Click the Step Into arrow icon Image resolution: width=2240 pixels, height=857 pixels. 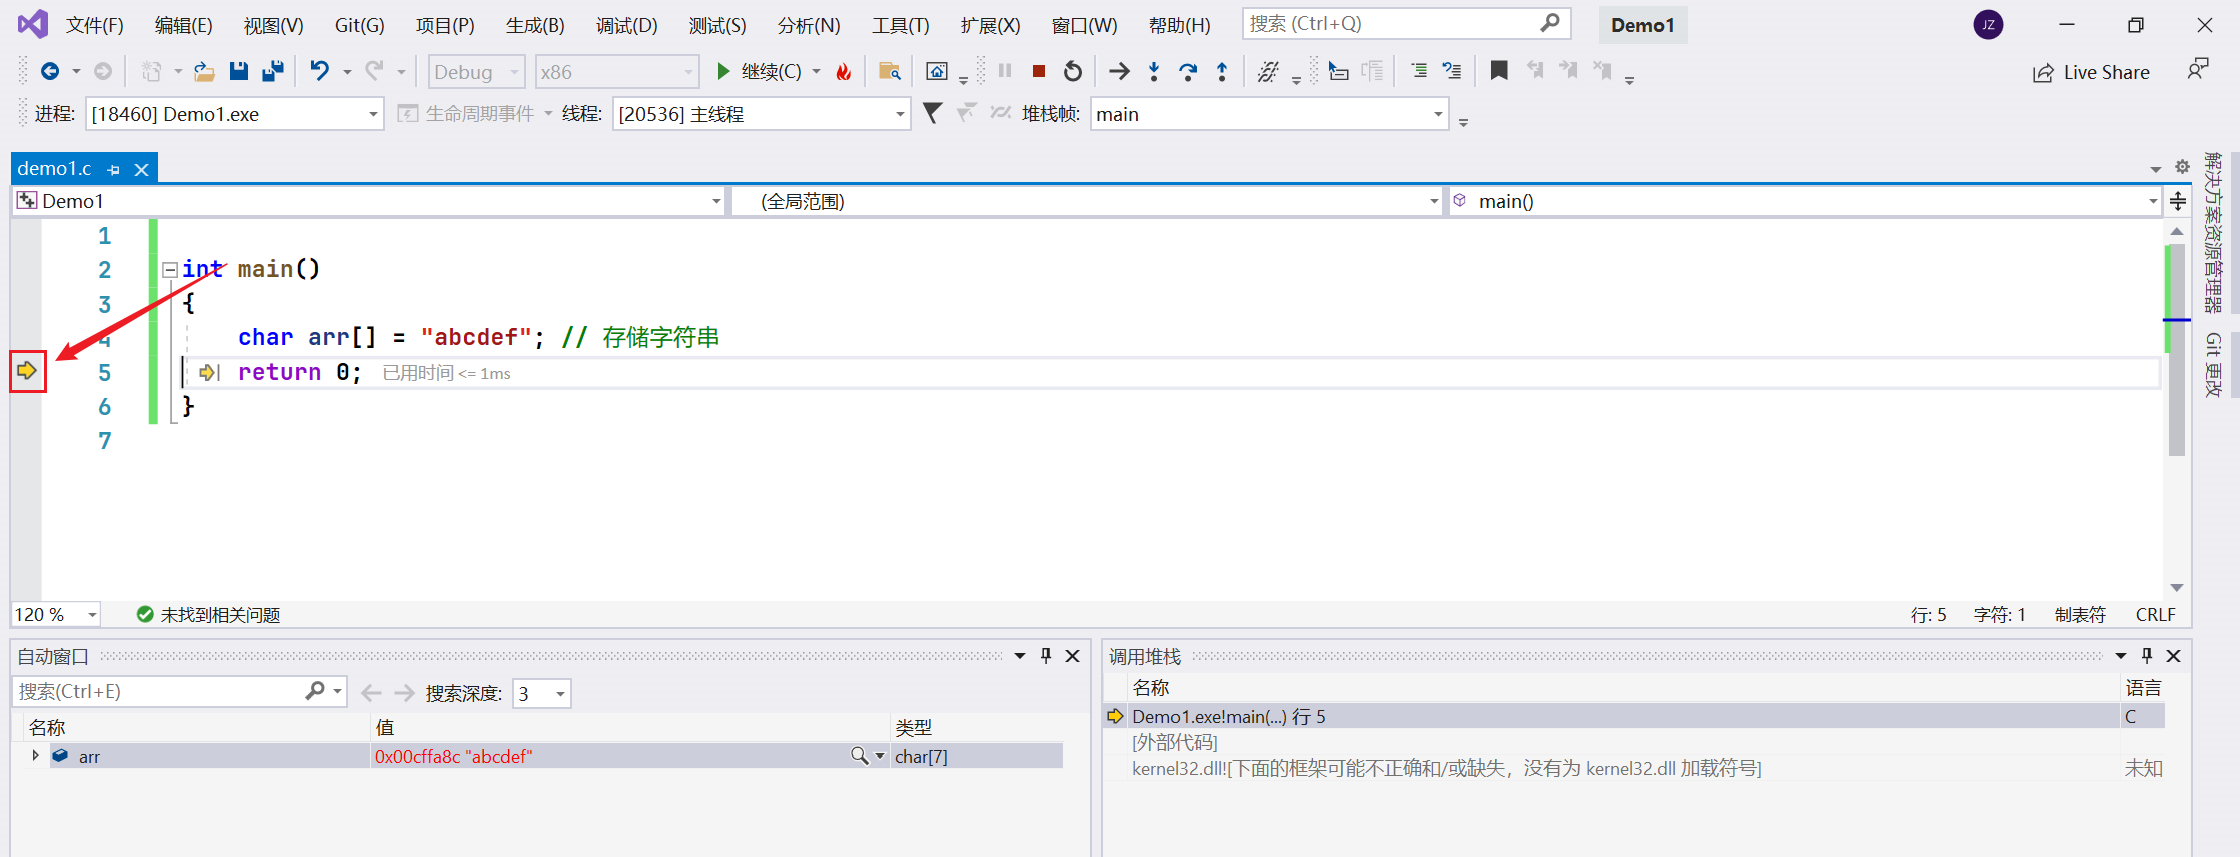point(1154,71)
